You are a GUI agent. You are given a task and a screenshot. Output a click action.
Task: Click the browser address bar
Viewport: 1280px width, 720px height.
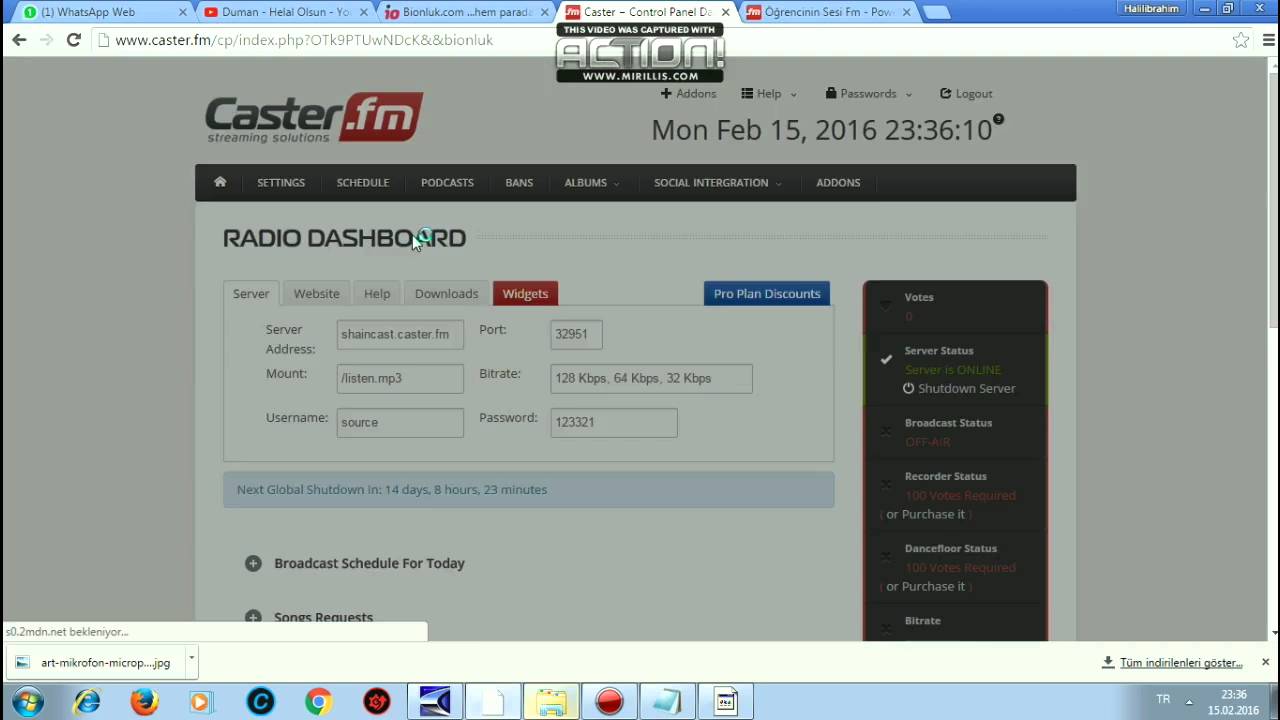[x=660, y=40]
